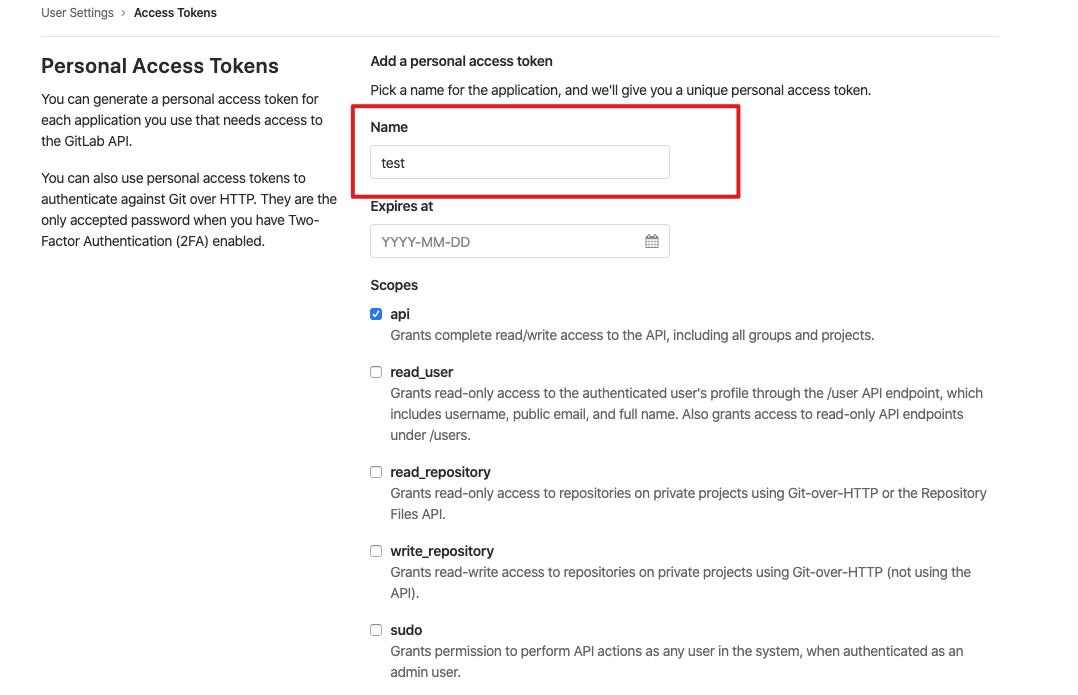1078x695 pixels.
Task: Enable the read_user scope checkbox
Action: click(376, 372)
